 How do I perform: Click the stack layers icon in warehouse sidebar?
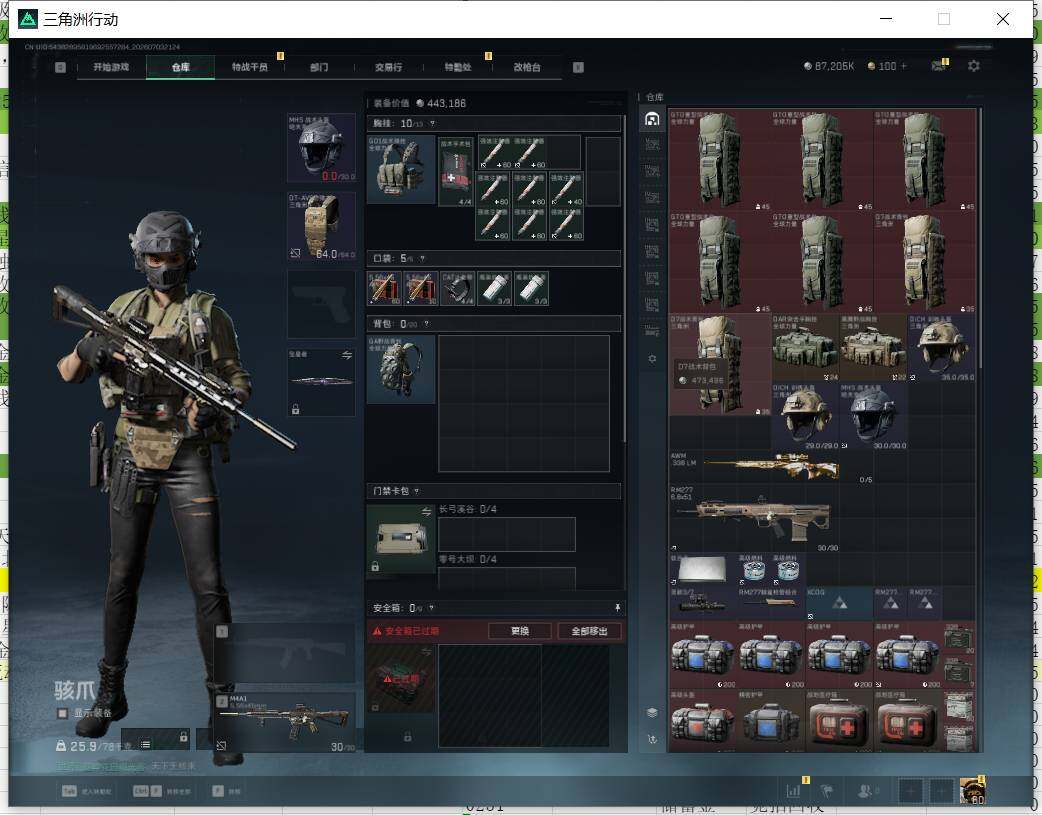[652, 713]
